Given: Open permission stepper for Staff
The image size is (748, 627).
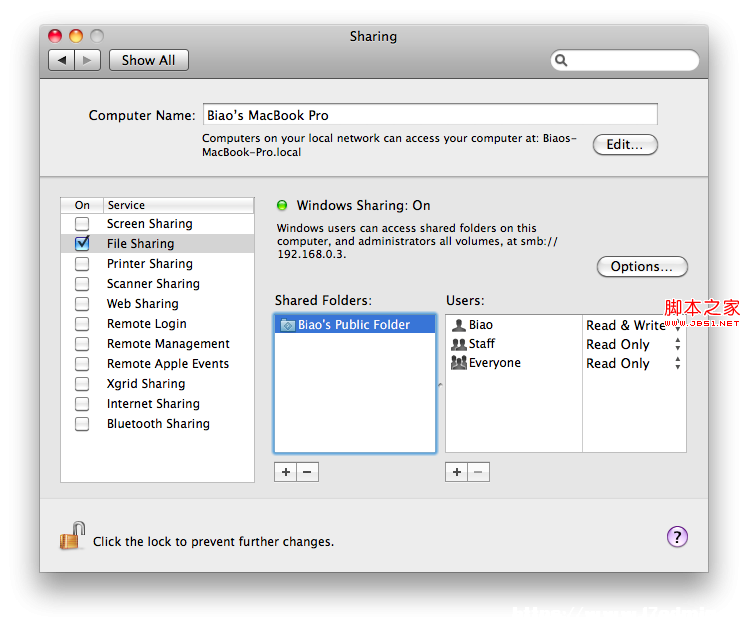Looking at the screenshot, I should (677, 344).
